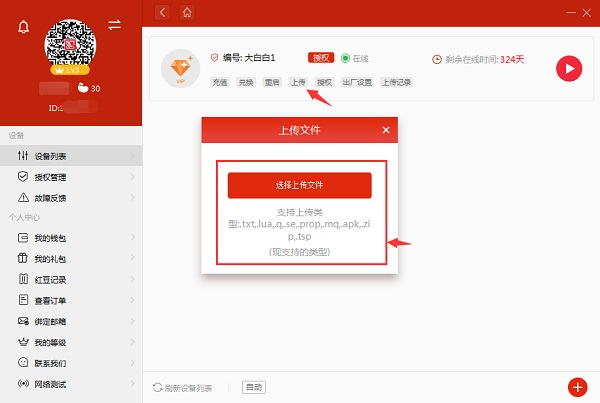600x403 pixels.
Task: Click the LV3 crown level badge
Action: pos(70,70)
